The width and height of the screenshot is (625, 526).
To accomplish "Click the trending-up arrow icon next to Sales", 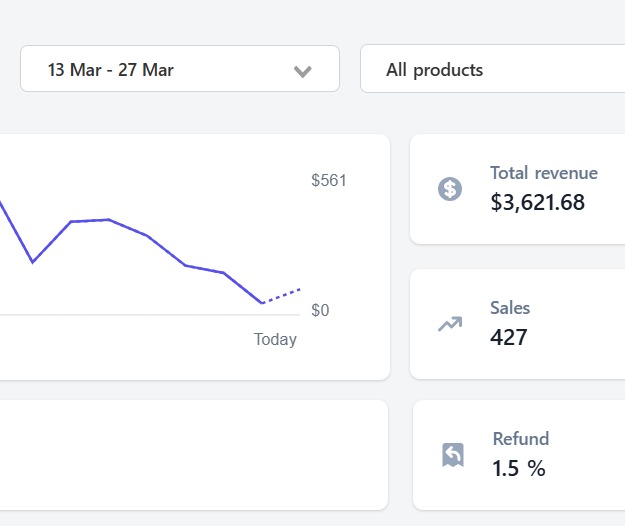I will (x=450, y=324).
